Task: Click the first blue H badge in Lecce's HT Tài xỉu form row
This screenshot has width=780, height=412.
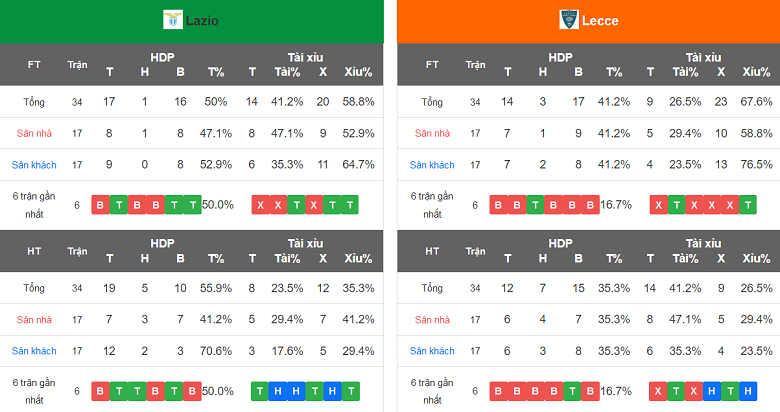Action: click(712, 392)
